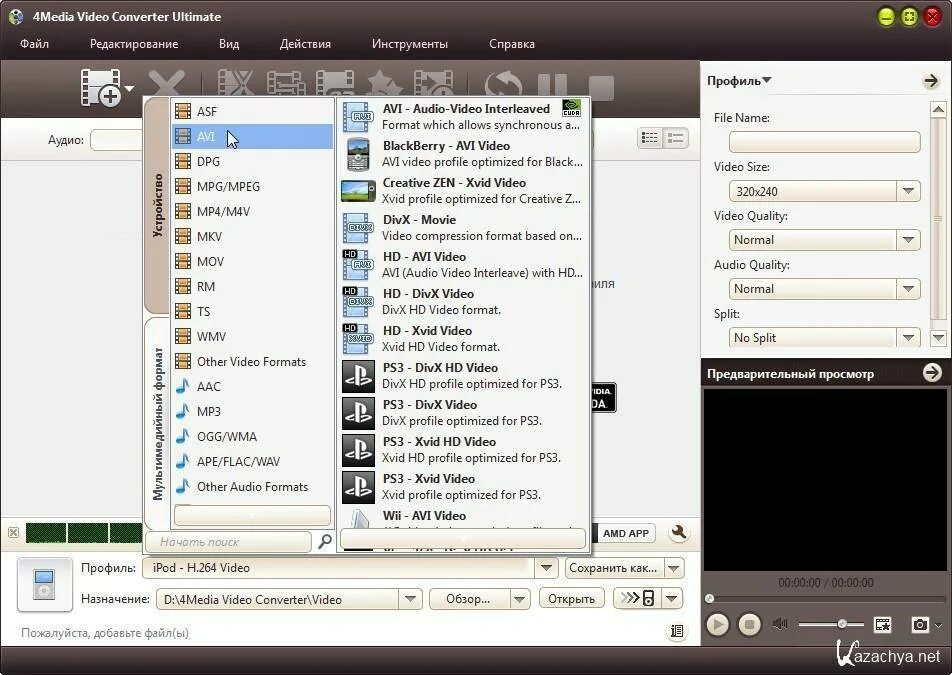Adjust the preview volume slider

pyautogui.click(x=831, y=624)
